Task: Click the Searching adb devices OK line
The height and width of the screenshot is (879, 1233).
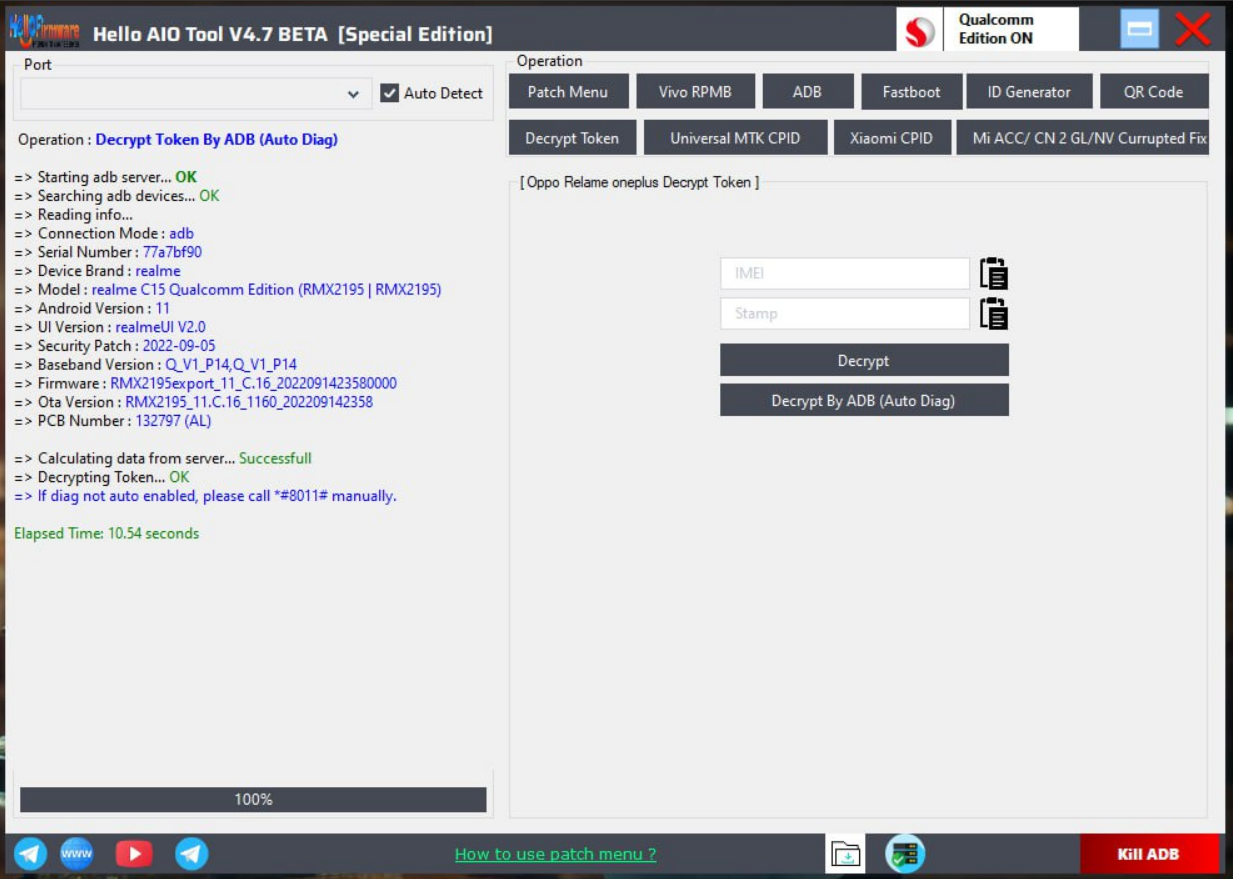Action: click(x=116, y=195)
